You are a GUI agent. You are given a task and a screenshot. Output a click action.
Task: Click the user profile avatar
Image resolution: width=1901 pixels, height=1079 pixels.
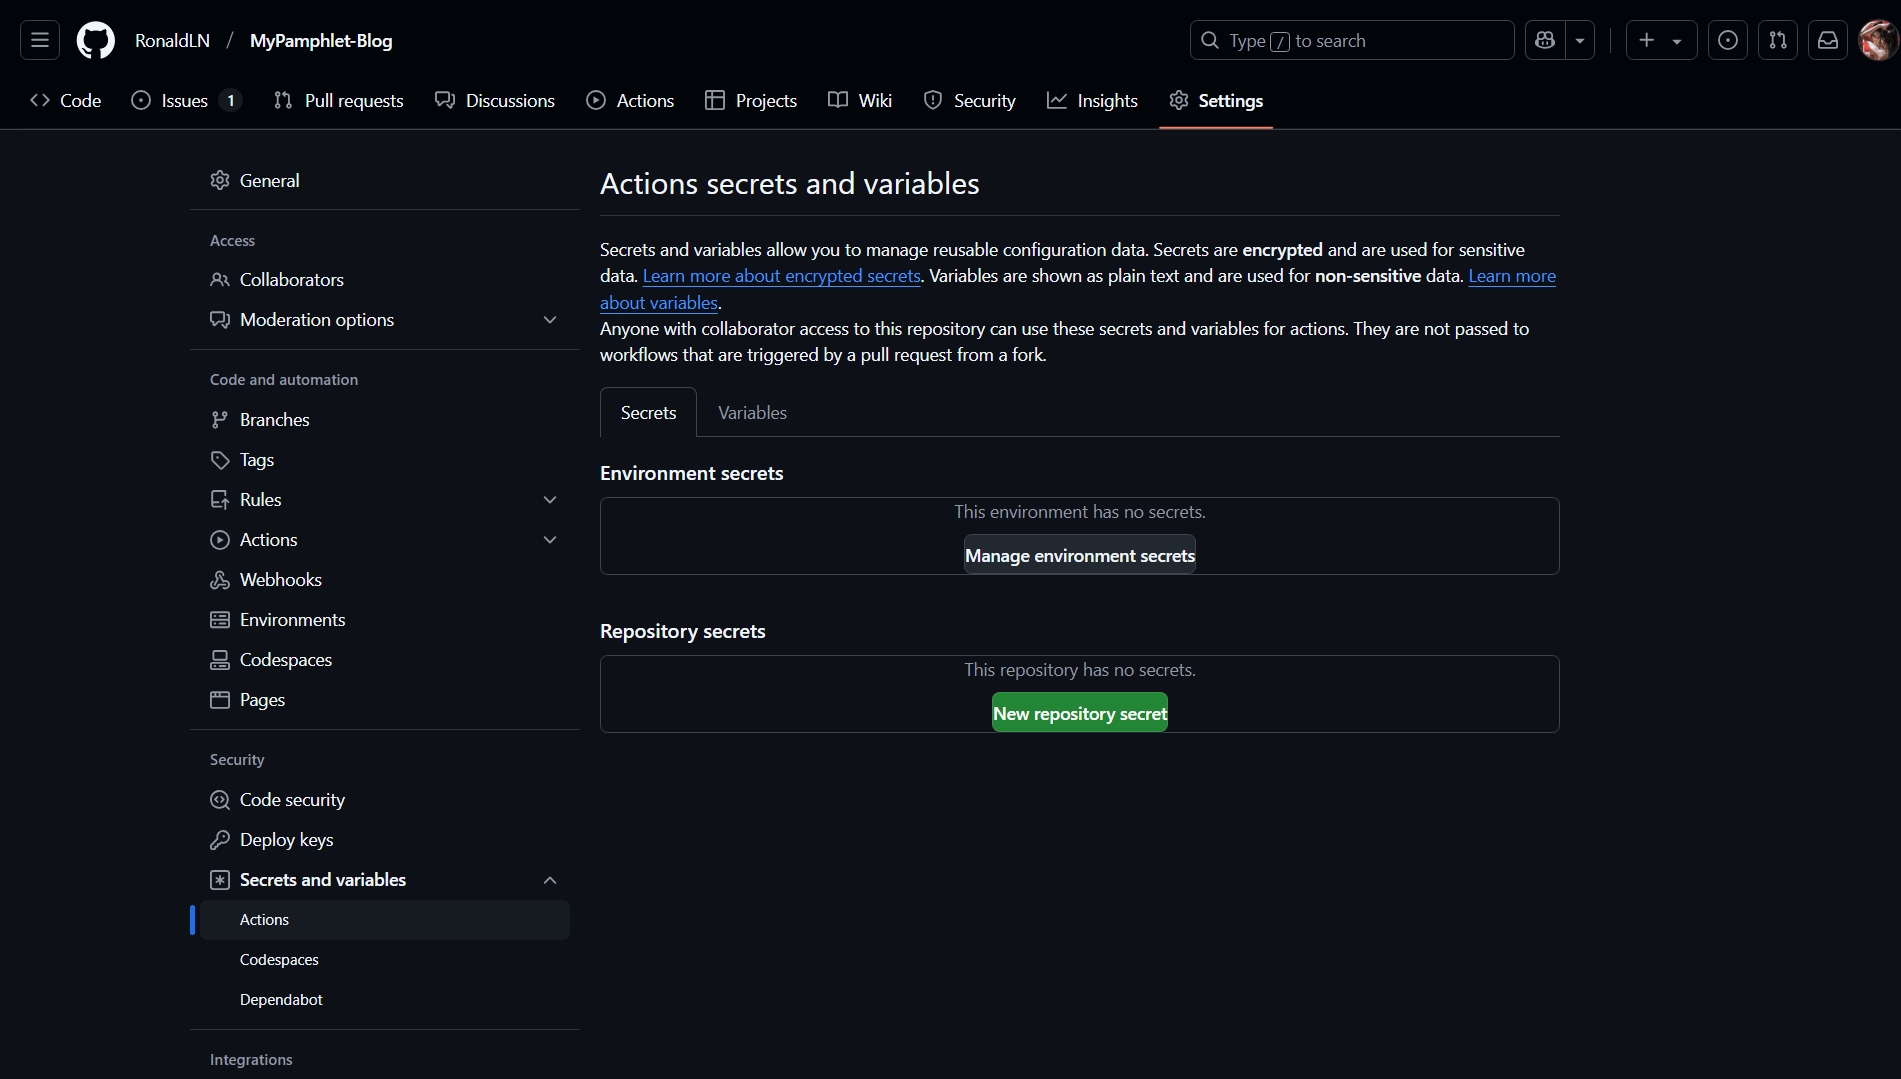coord(1877,40)
